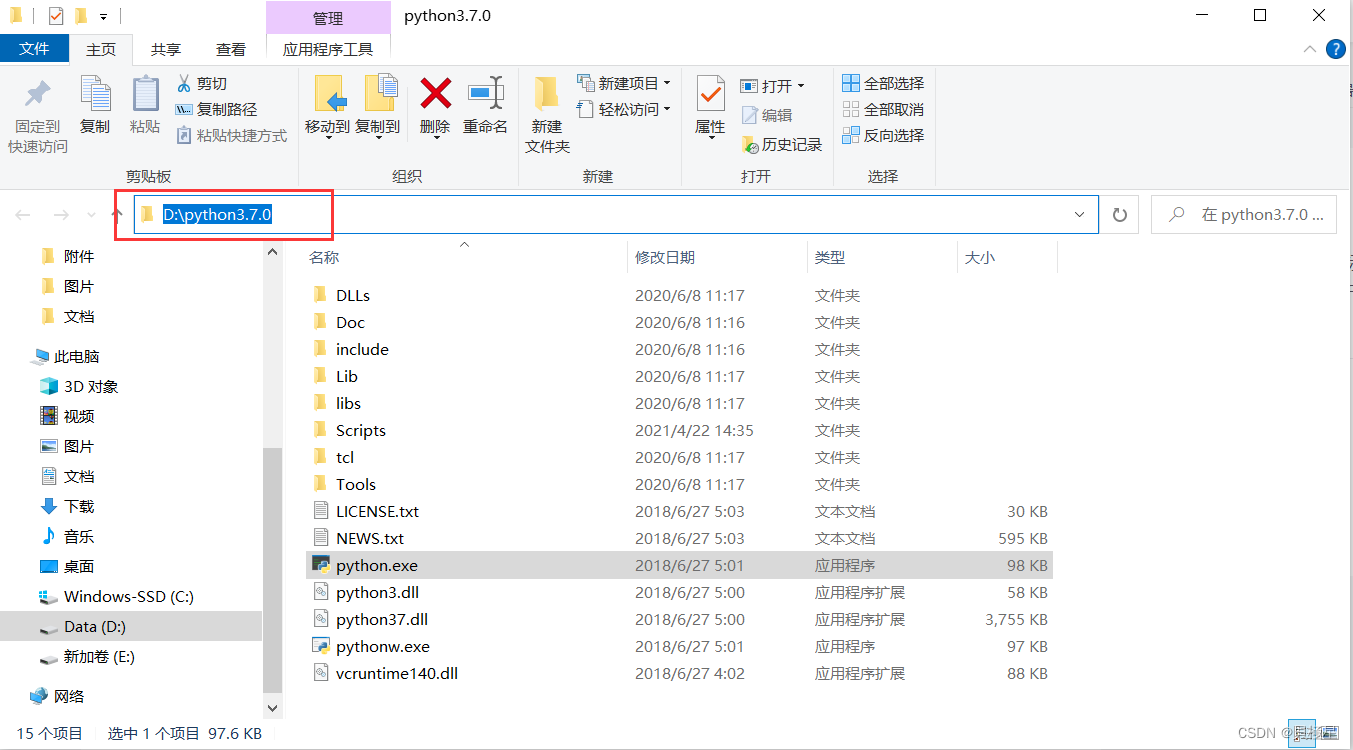Switch to the Share (共享) tab
Screen dimensions: 1353x750
[x=166, y=49]
